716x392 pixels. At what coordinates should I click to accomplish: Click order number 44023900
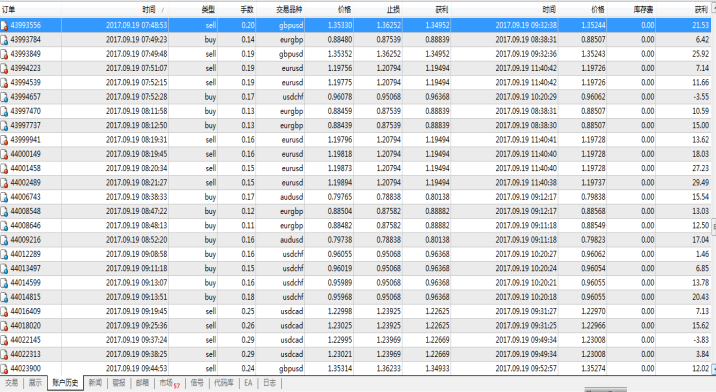26,369
